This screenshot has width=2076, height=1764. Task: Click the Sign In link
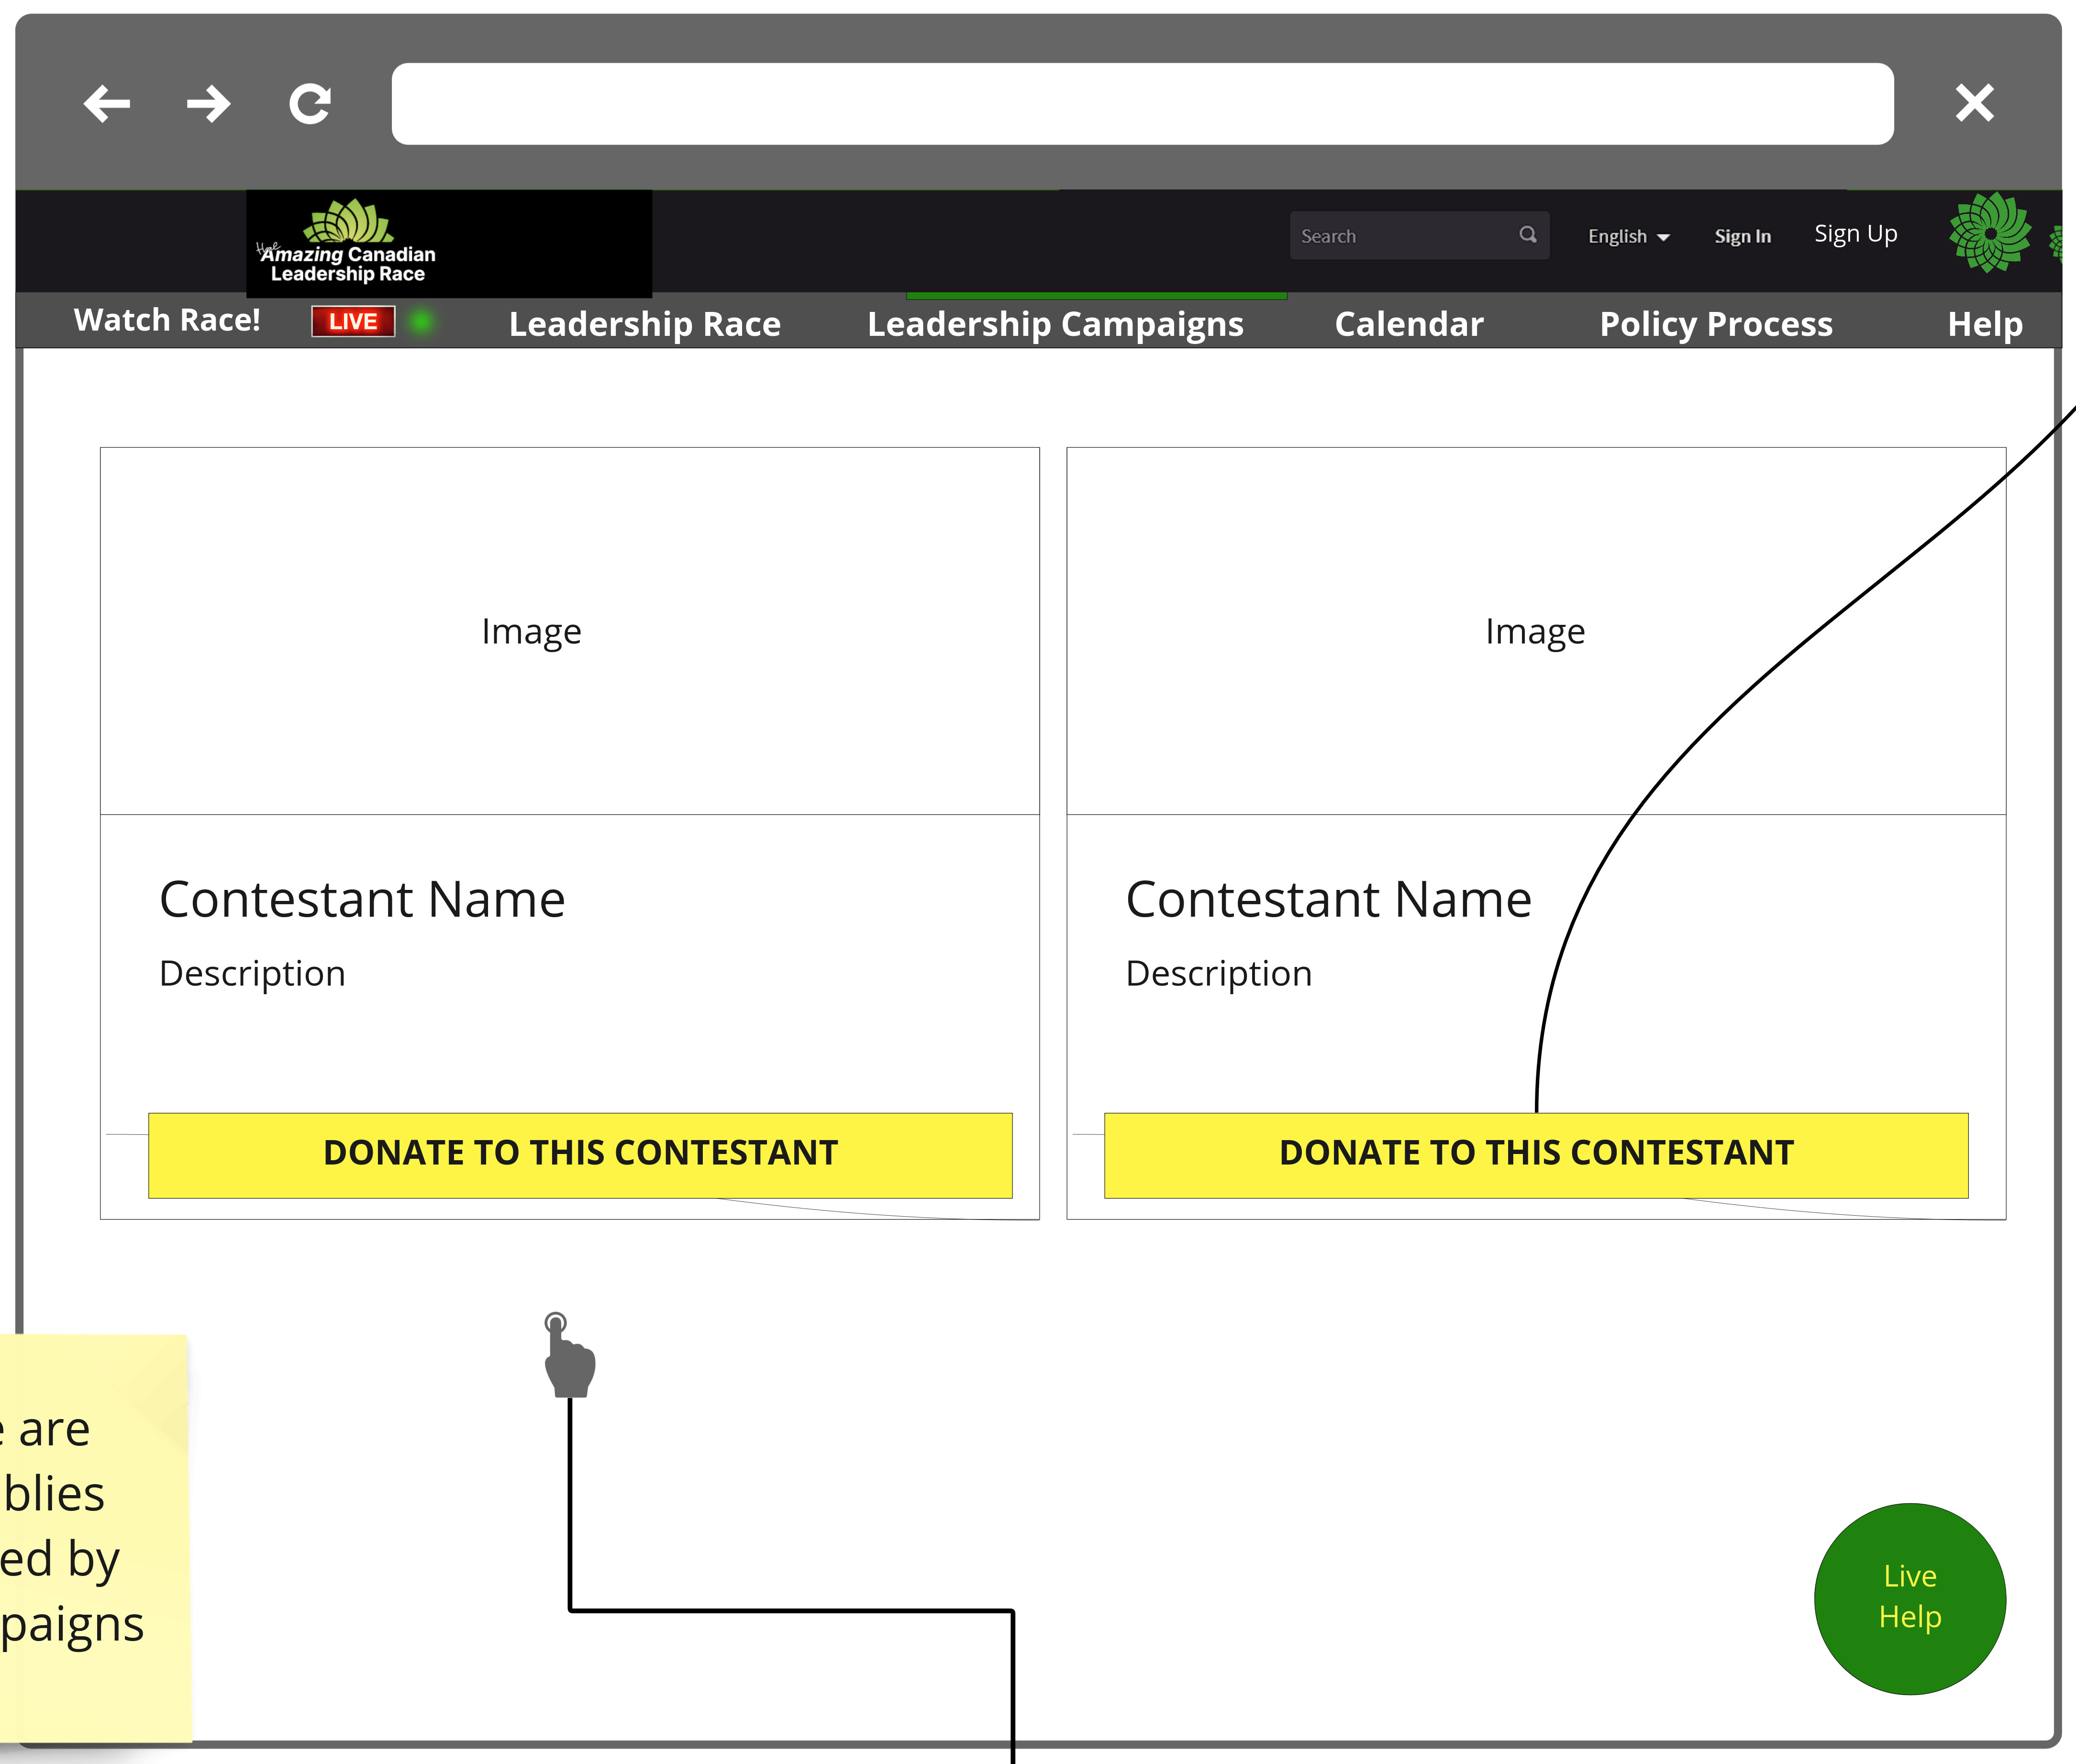click(1742, 237)
